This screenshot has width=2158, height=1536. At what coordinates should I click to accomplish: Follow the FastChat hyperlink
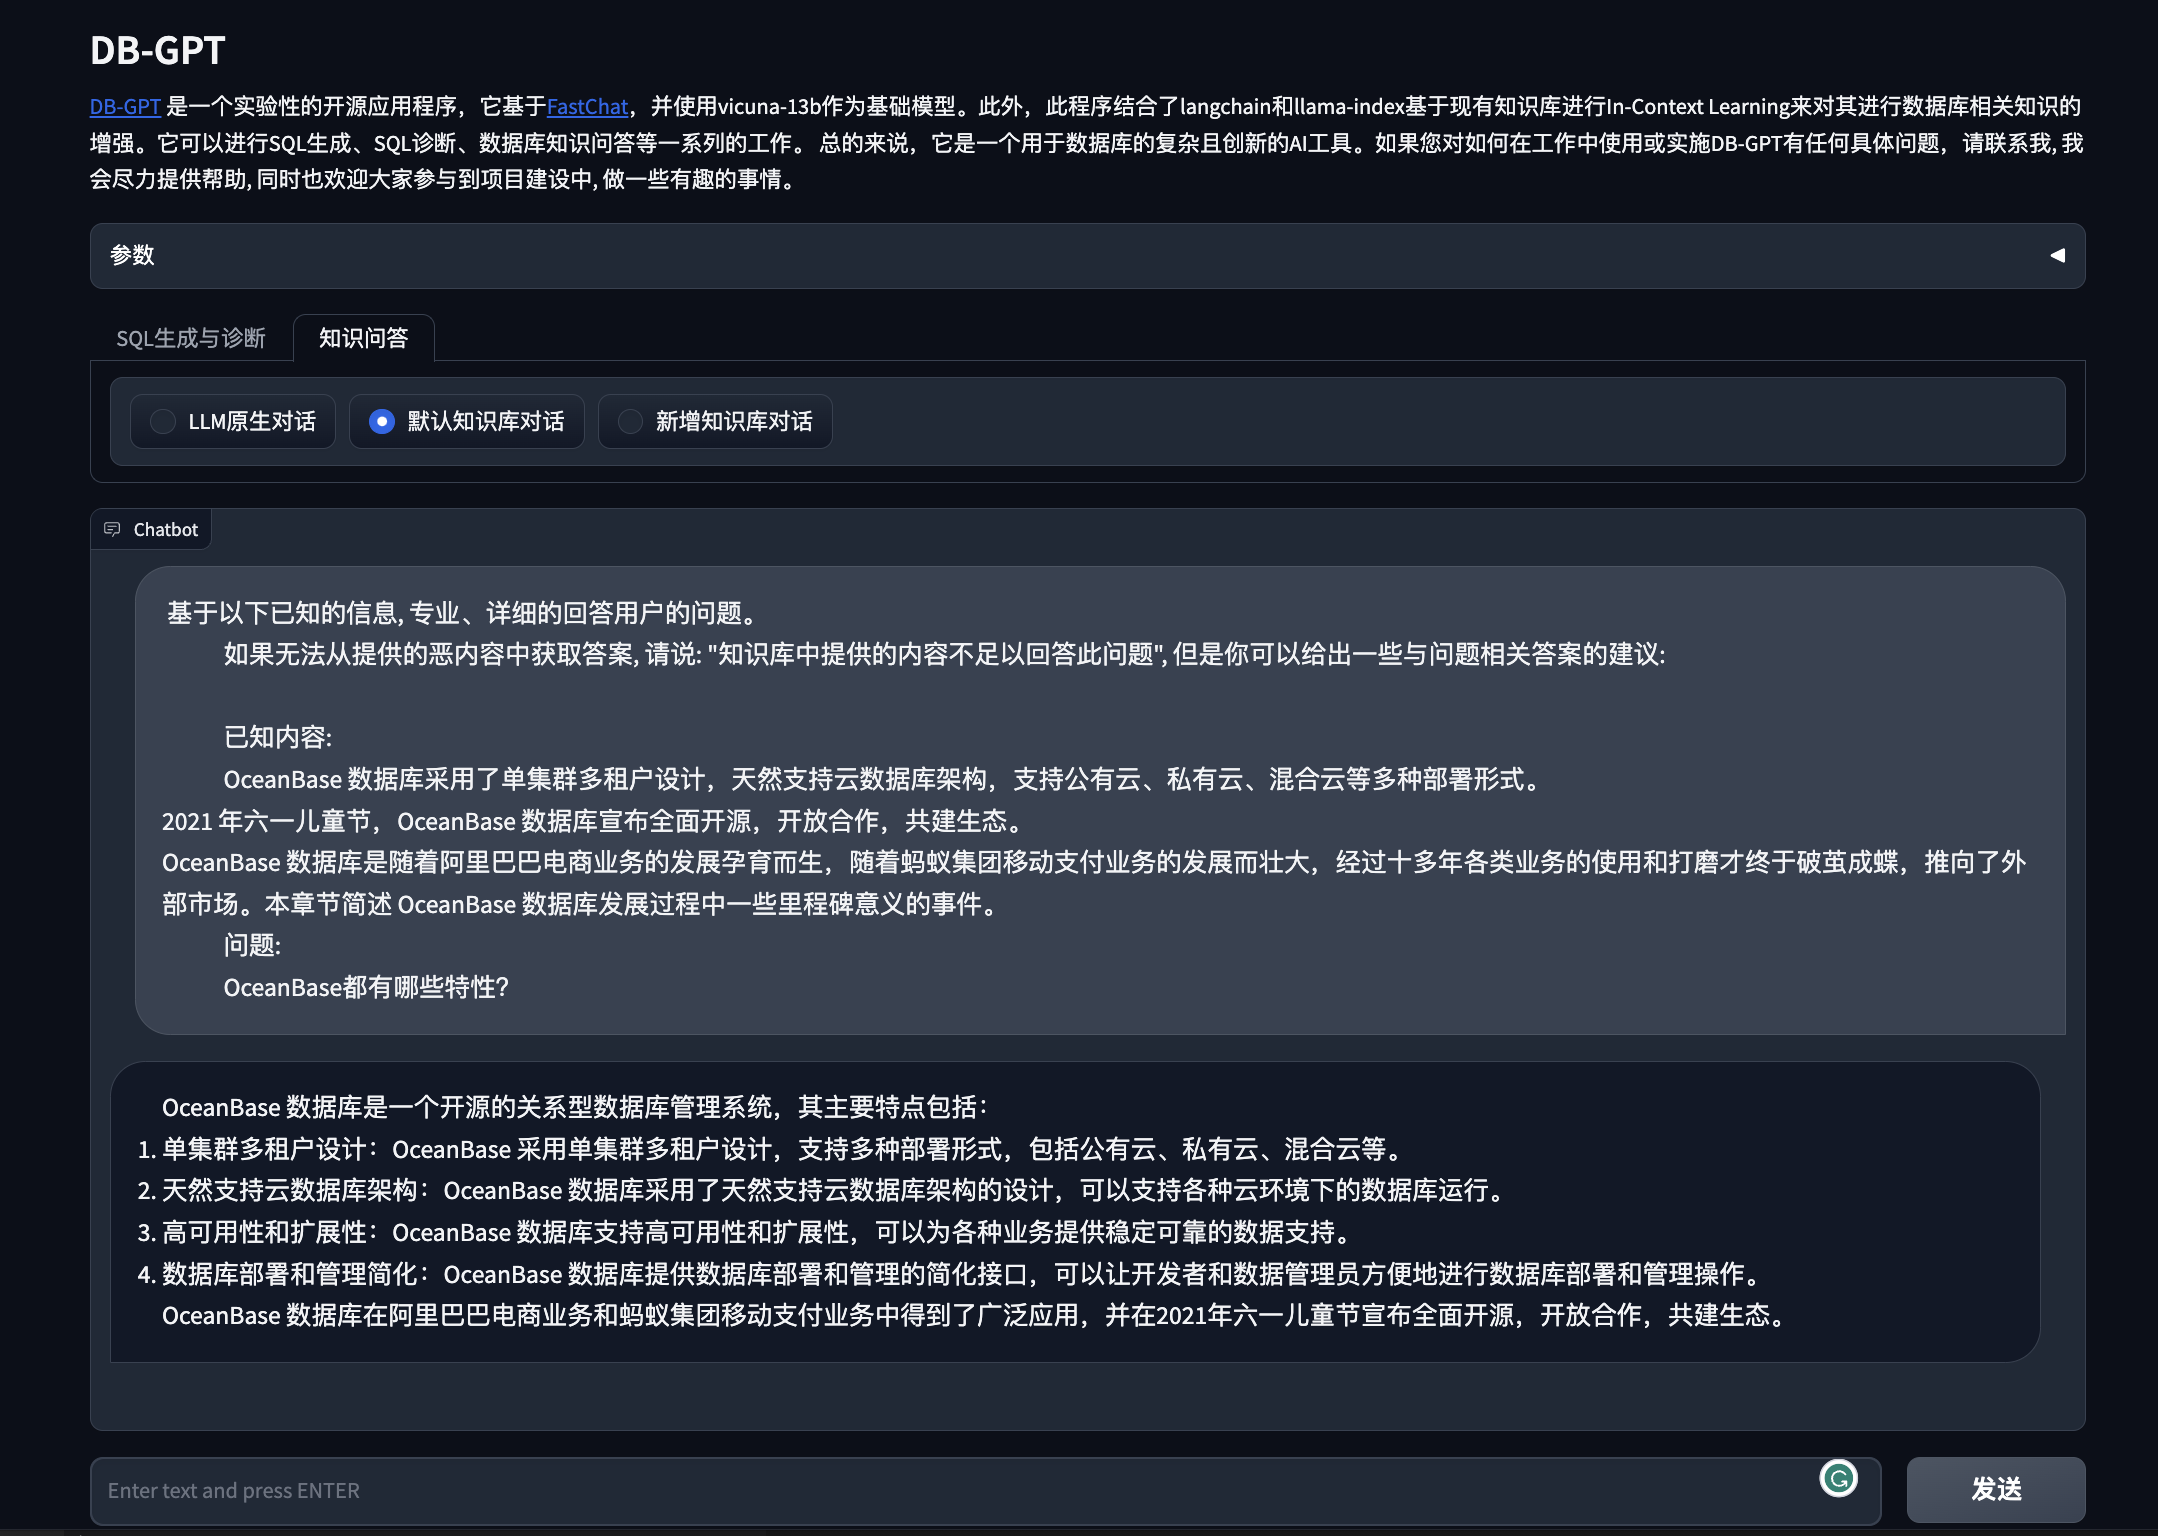[x=587, y=106]
